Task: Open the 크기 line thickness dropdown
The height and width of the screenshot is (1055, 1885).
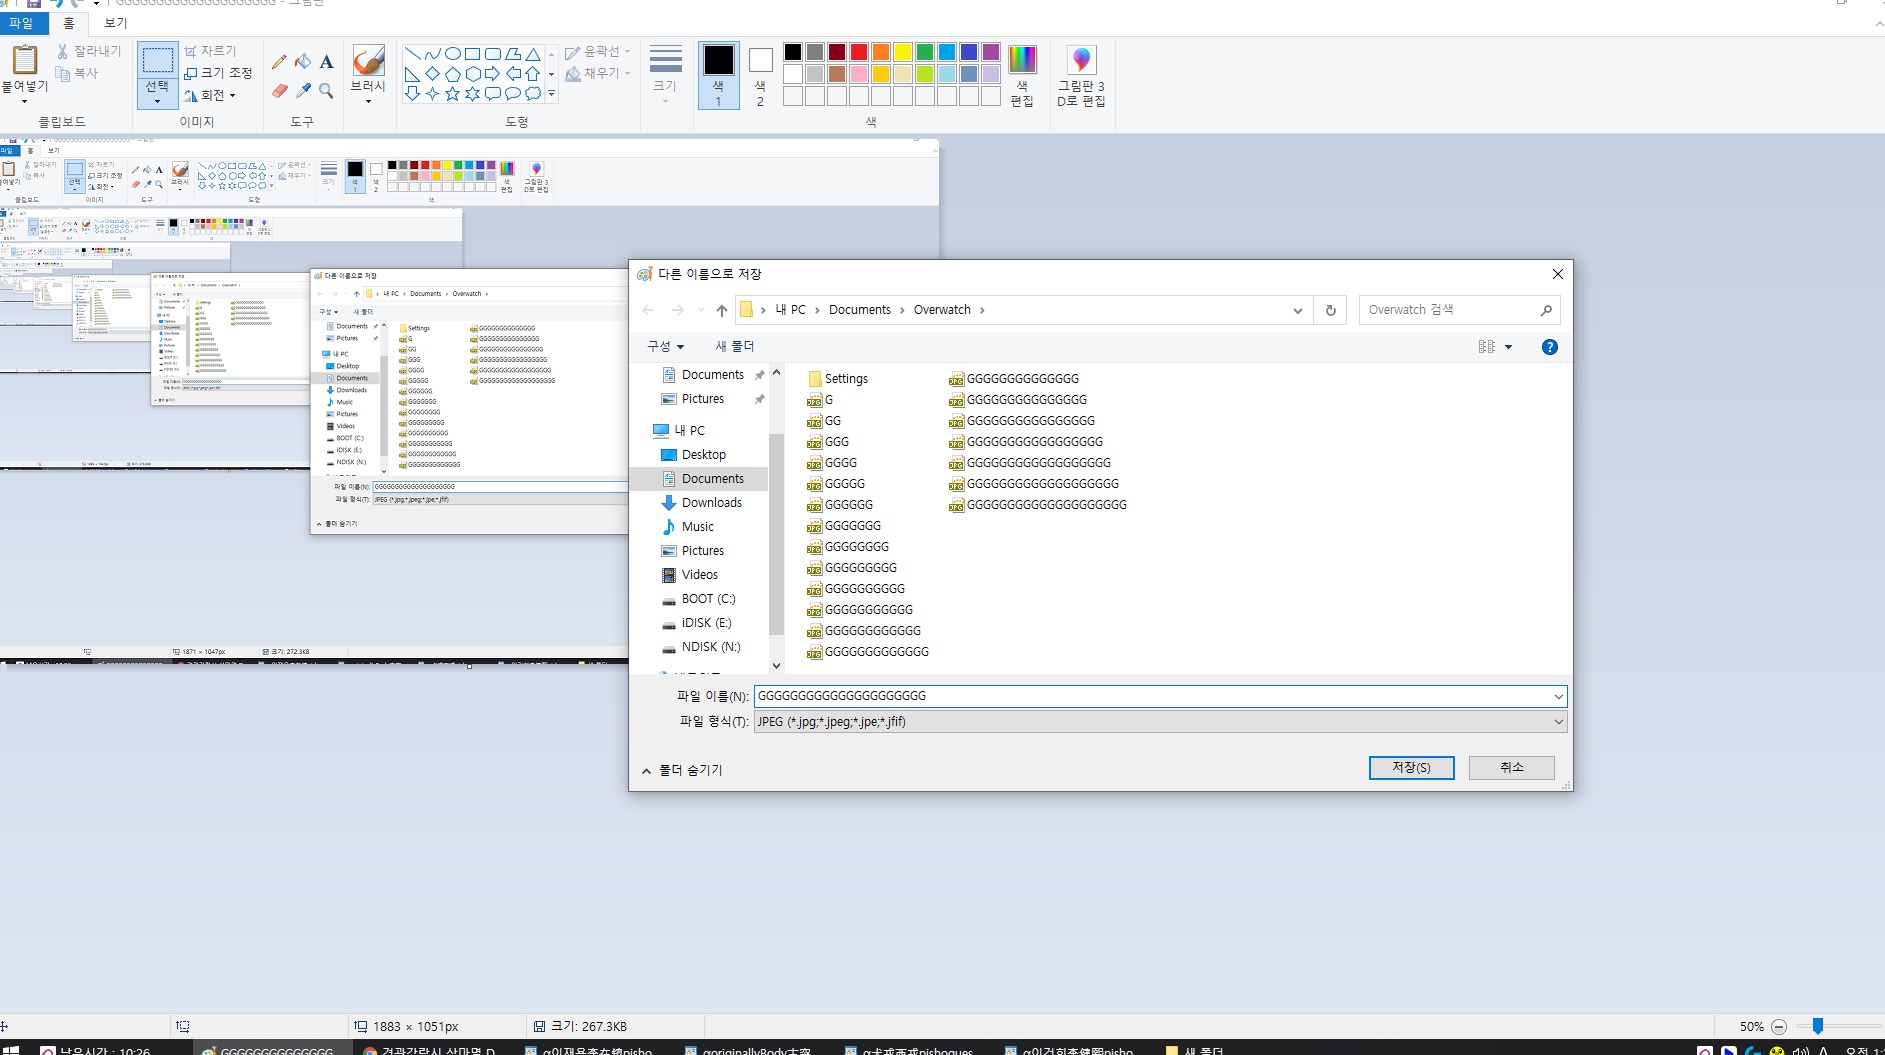Action: click(x=665, y=76)
